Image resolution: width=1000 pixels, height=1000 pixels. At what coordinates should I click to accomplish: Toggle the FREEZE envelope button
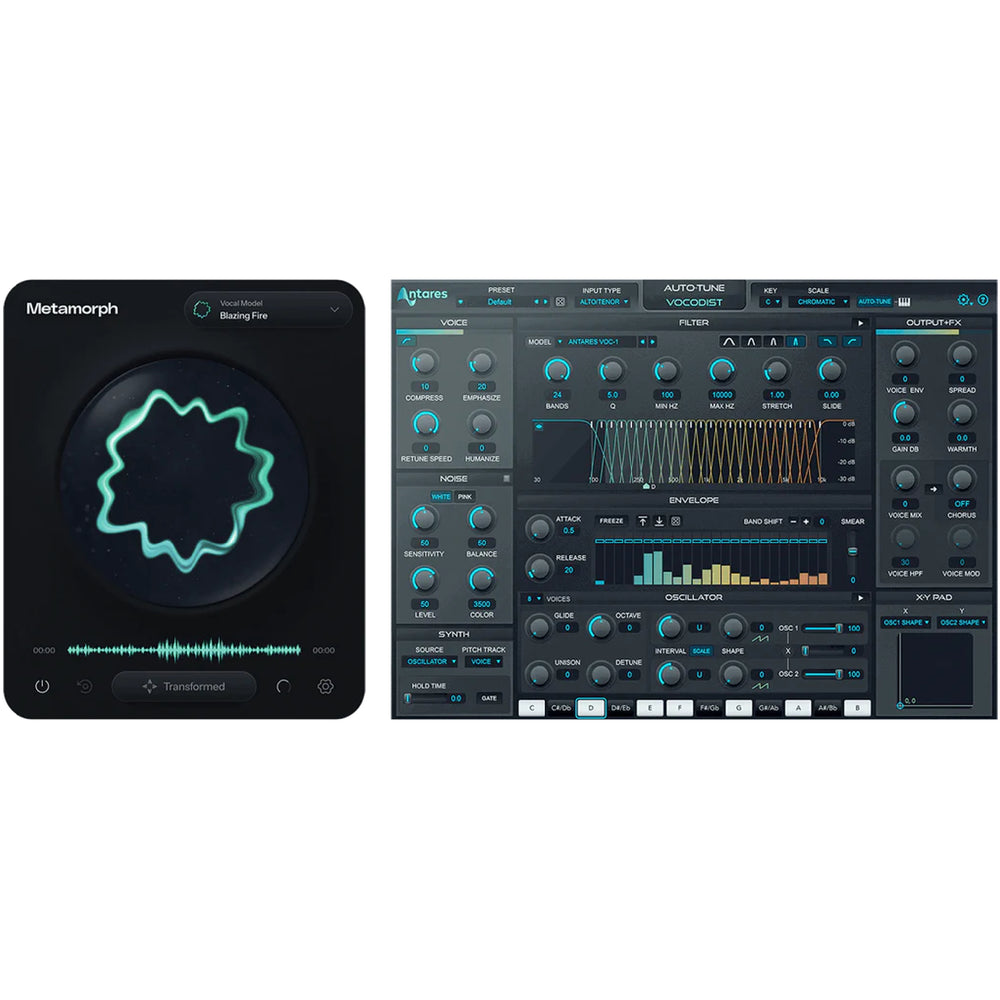pos(611,521)
